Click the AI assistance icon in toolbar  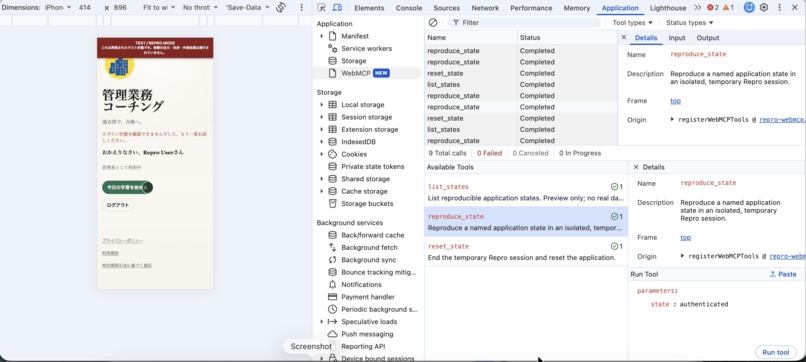click(749, 8)
